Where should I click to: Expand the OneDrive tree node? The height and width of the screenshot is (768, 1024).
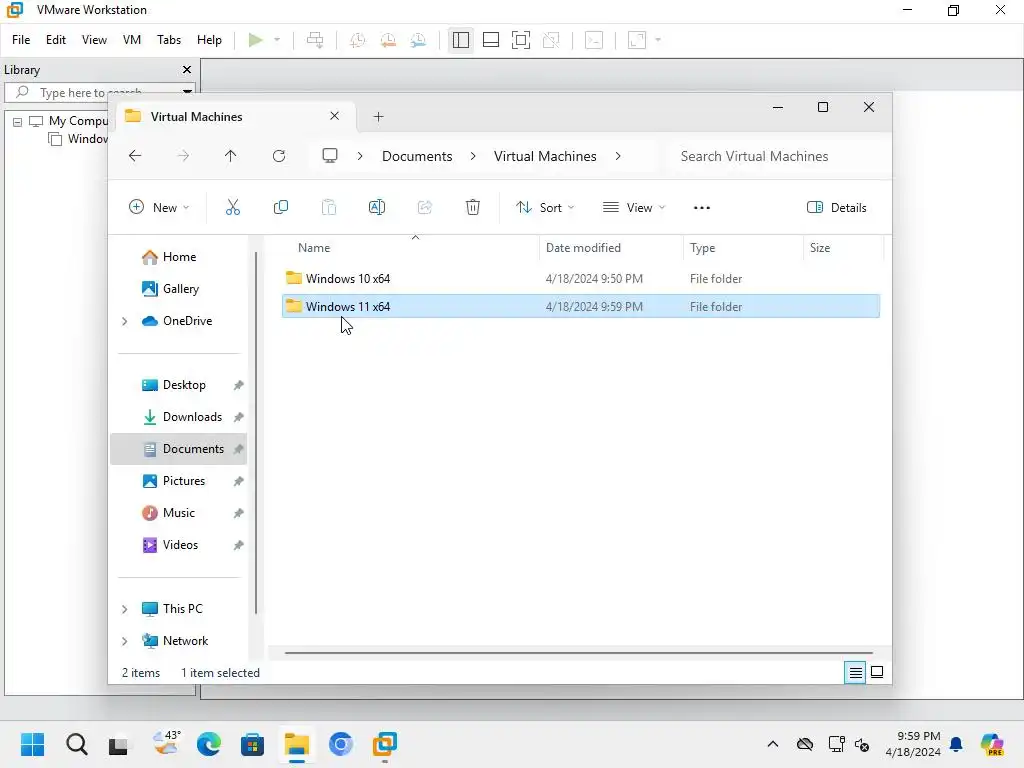click(x=125, y=321)
